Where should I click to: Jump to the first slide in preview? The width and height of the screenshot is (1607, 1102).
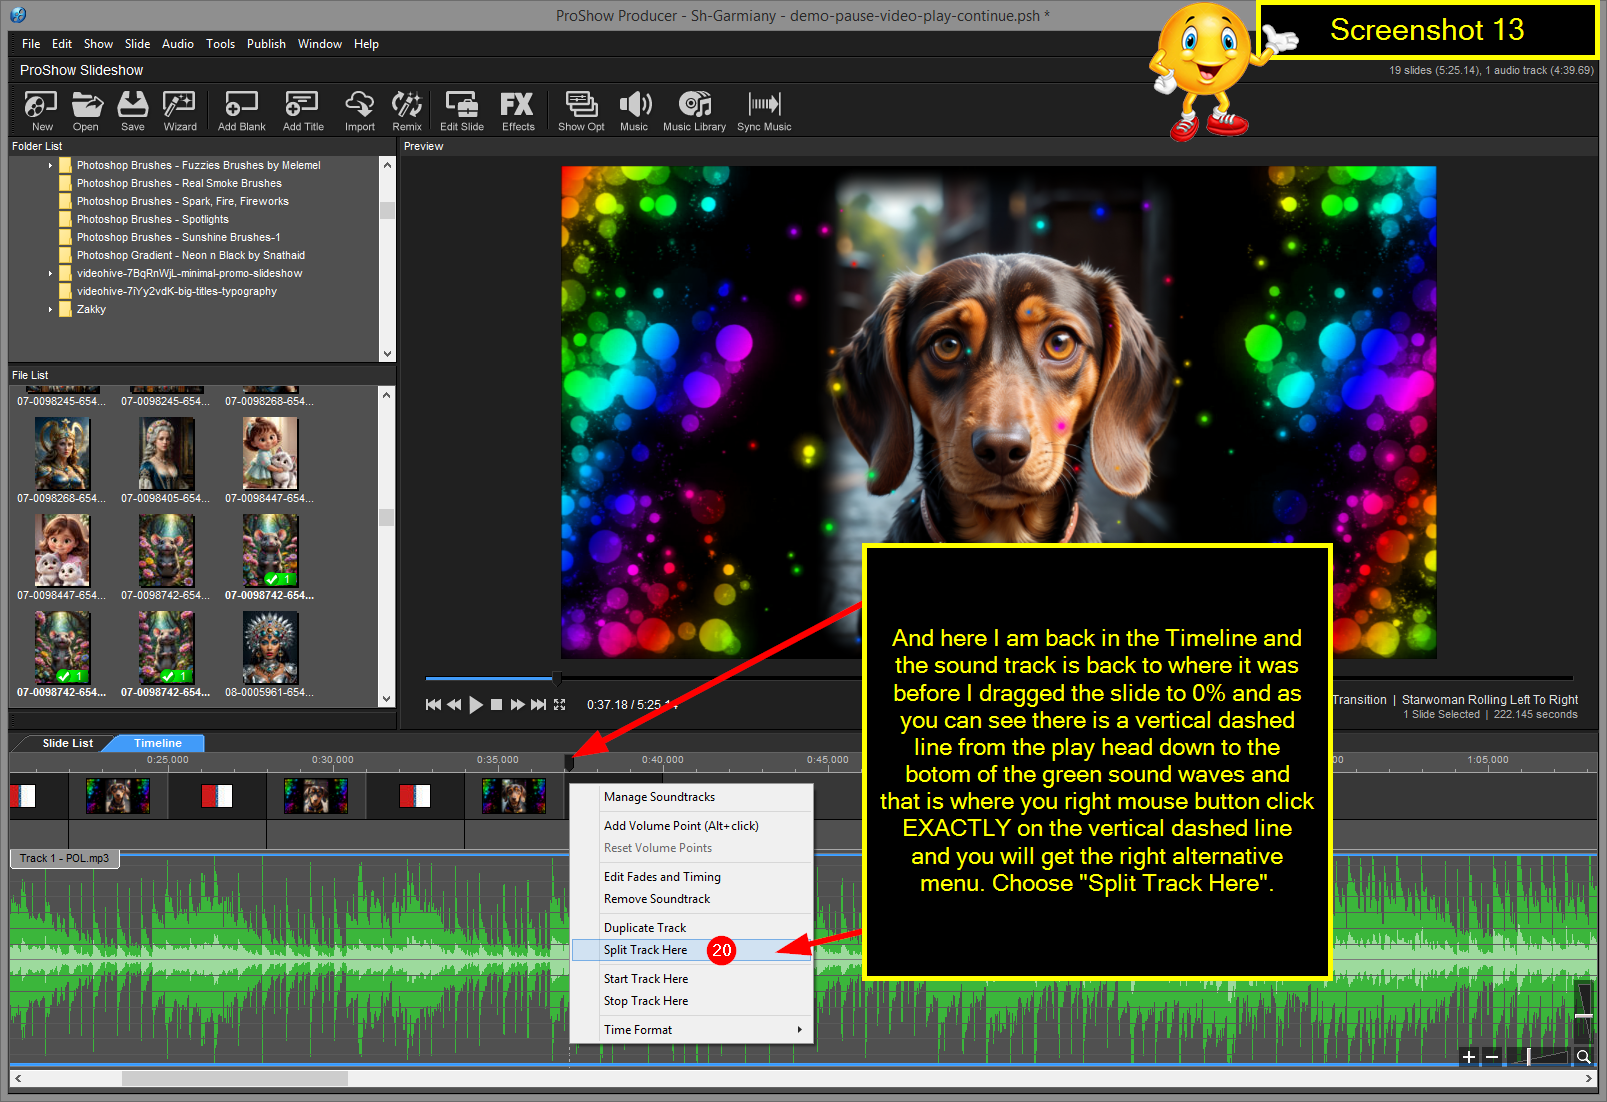pos(433,705)
